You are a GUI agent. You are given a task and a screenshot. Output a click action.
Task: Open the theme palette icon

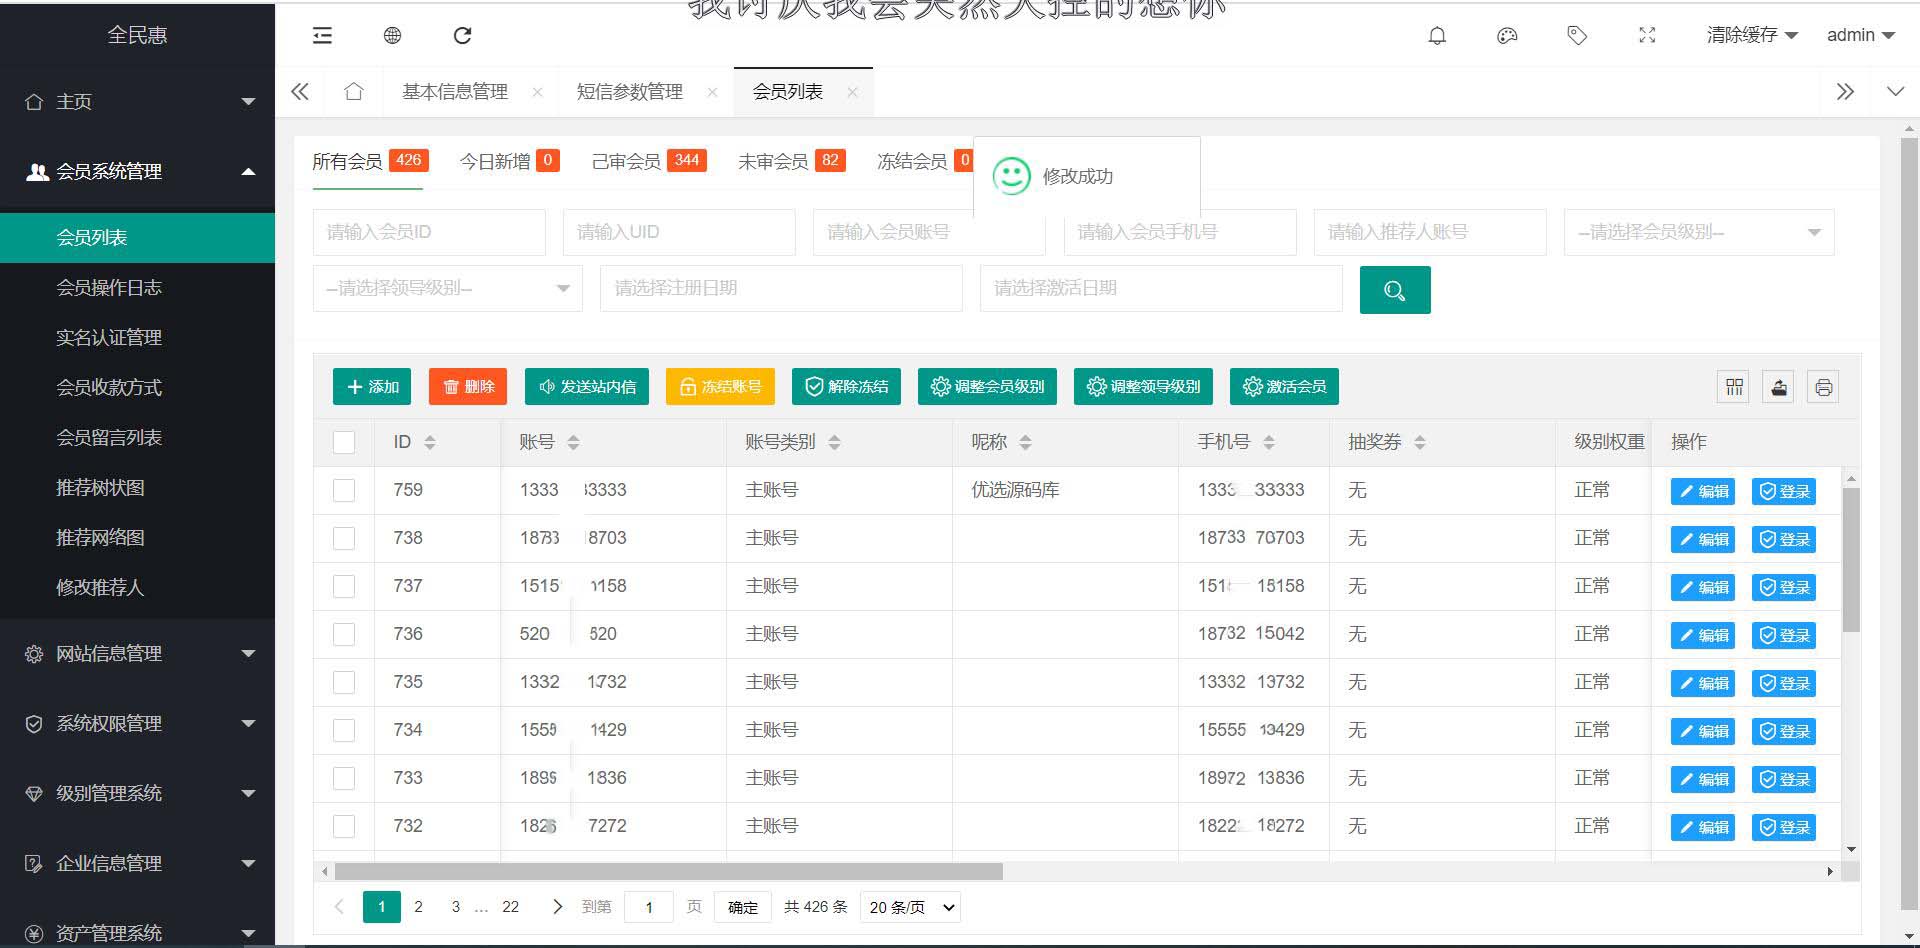tap(1507, 36)
